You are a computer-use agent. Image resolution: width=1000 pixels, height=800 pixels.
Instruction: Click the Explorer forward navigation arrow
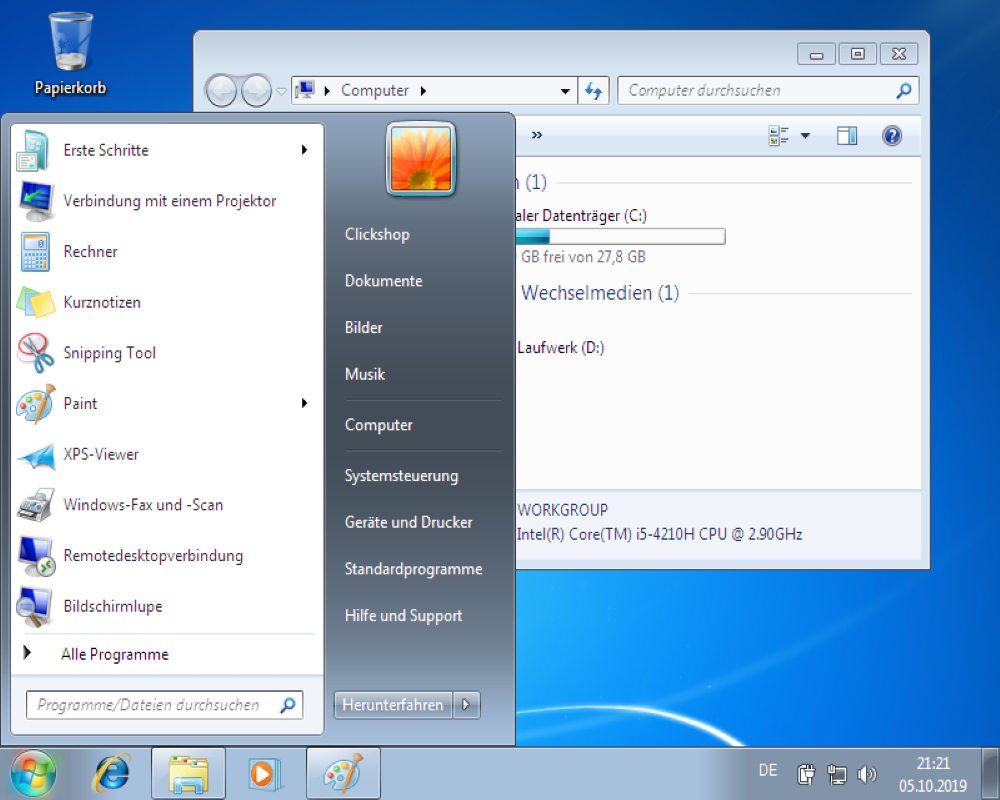[256, 91]
